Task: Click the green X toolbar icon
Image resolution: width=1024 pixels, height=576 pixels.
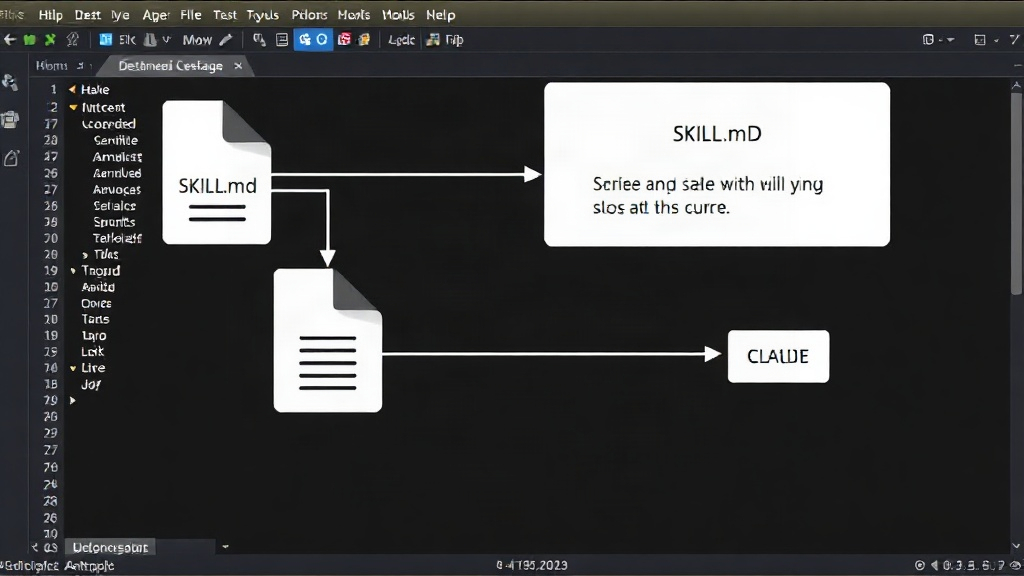Action: (x=50, y=40)
